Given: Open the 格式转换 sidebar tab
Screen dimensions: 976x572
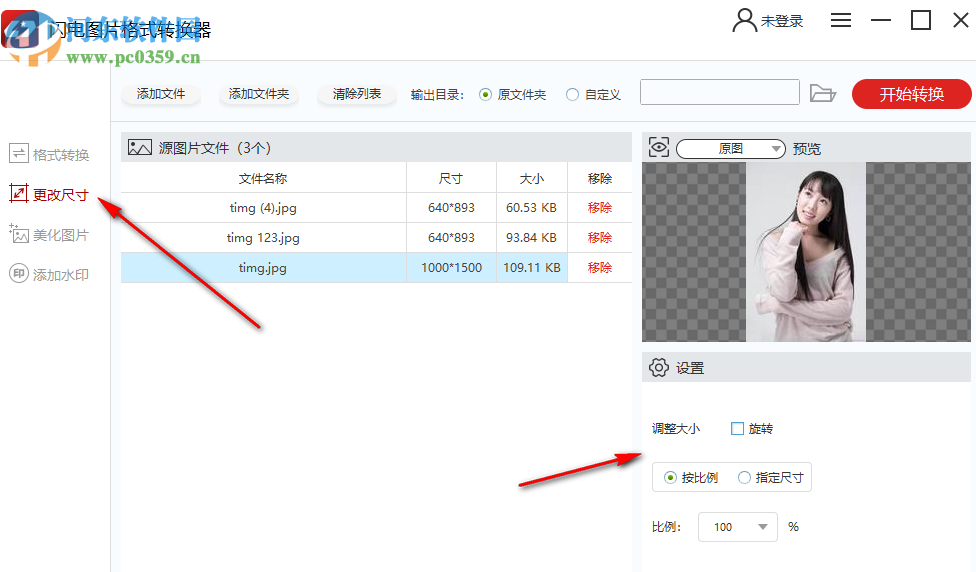Looking at the screenshot, I should pyautogui.click(x=49, y=154).
